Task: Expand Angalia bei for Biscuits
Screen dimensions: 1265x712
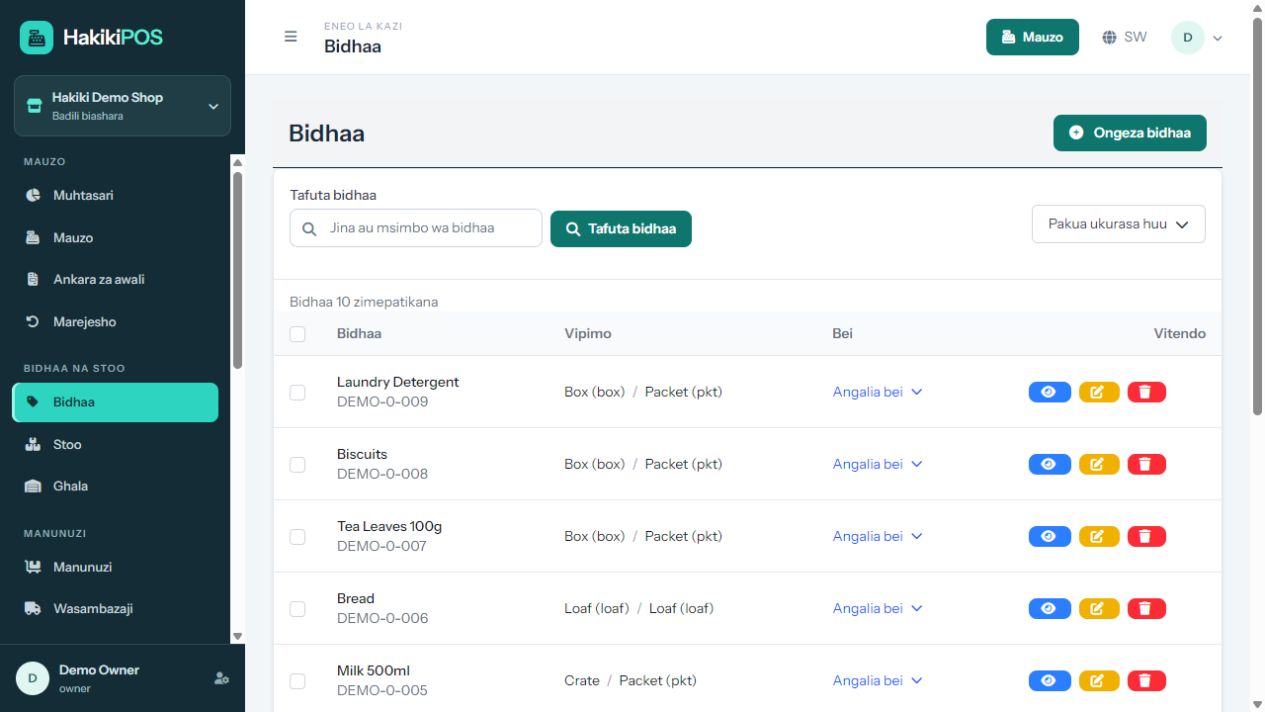Action: coord(877,464)
